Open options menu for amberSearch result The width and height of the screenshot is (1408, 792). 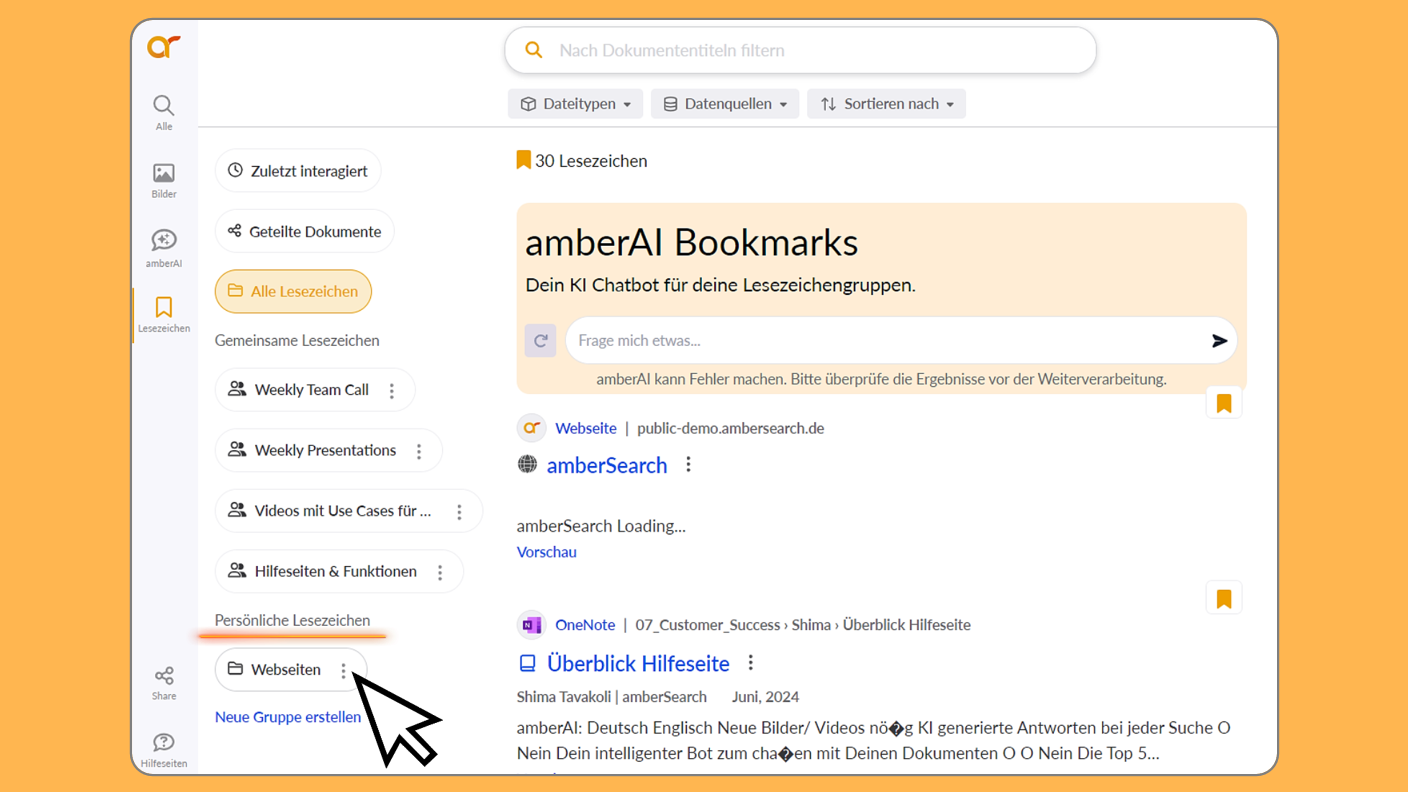tap(688, 465)
